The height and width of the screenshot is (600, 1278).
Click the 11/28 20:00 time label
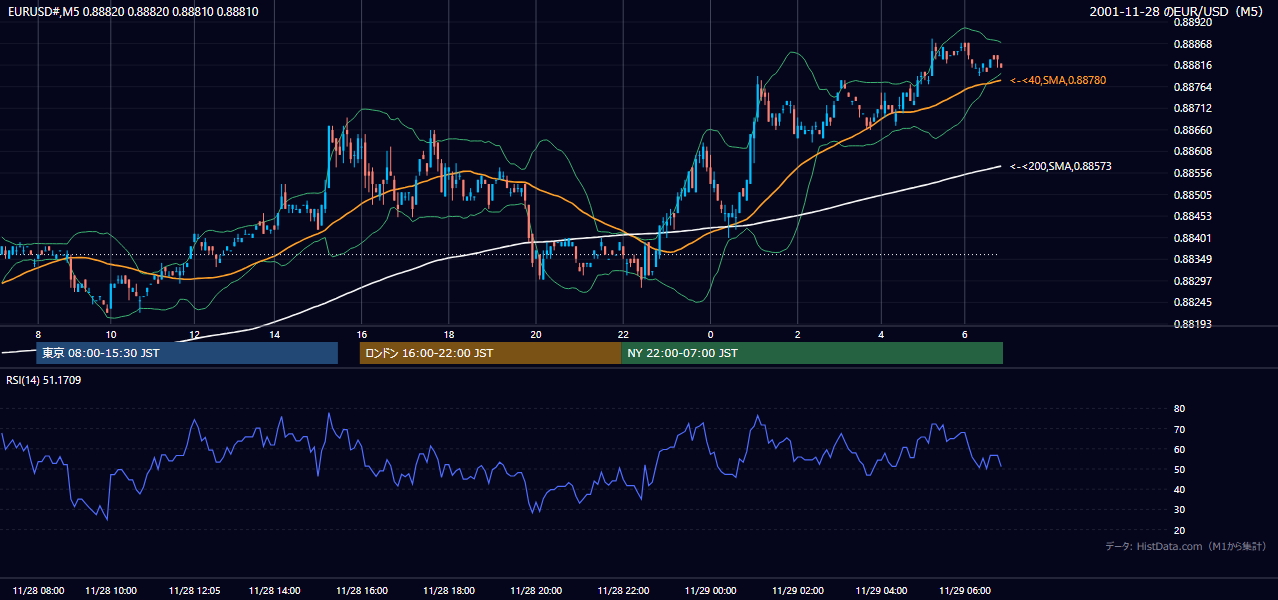[x=536, y=590]
